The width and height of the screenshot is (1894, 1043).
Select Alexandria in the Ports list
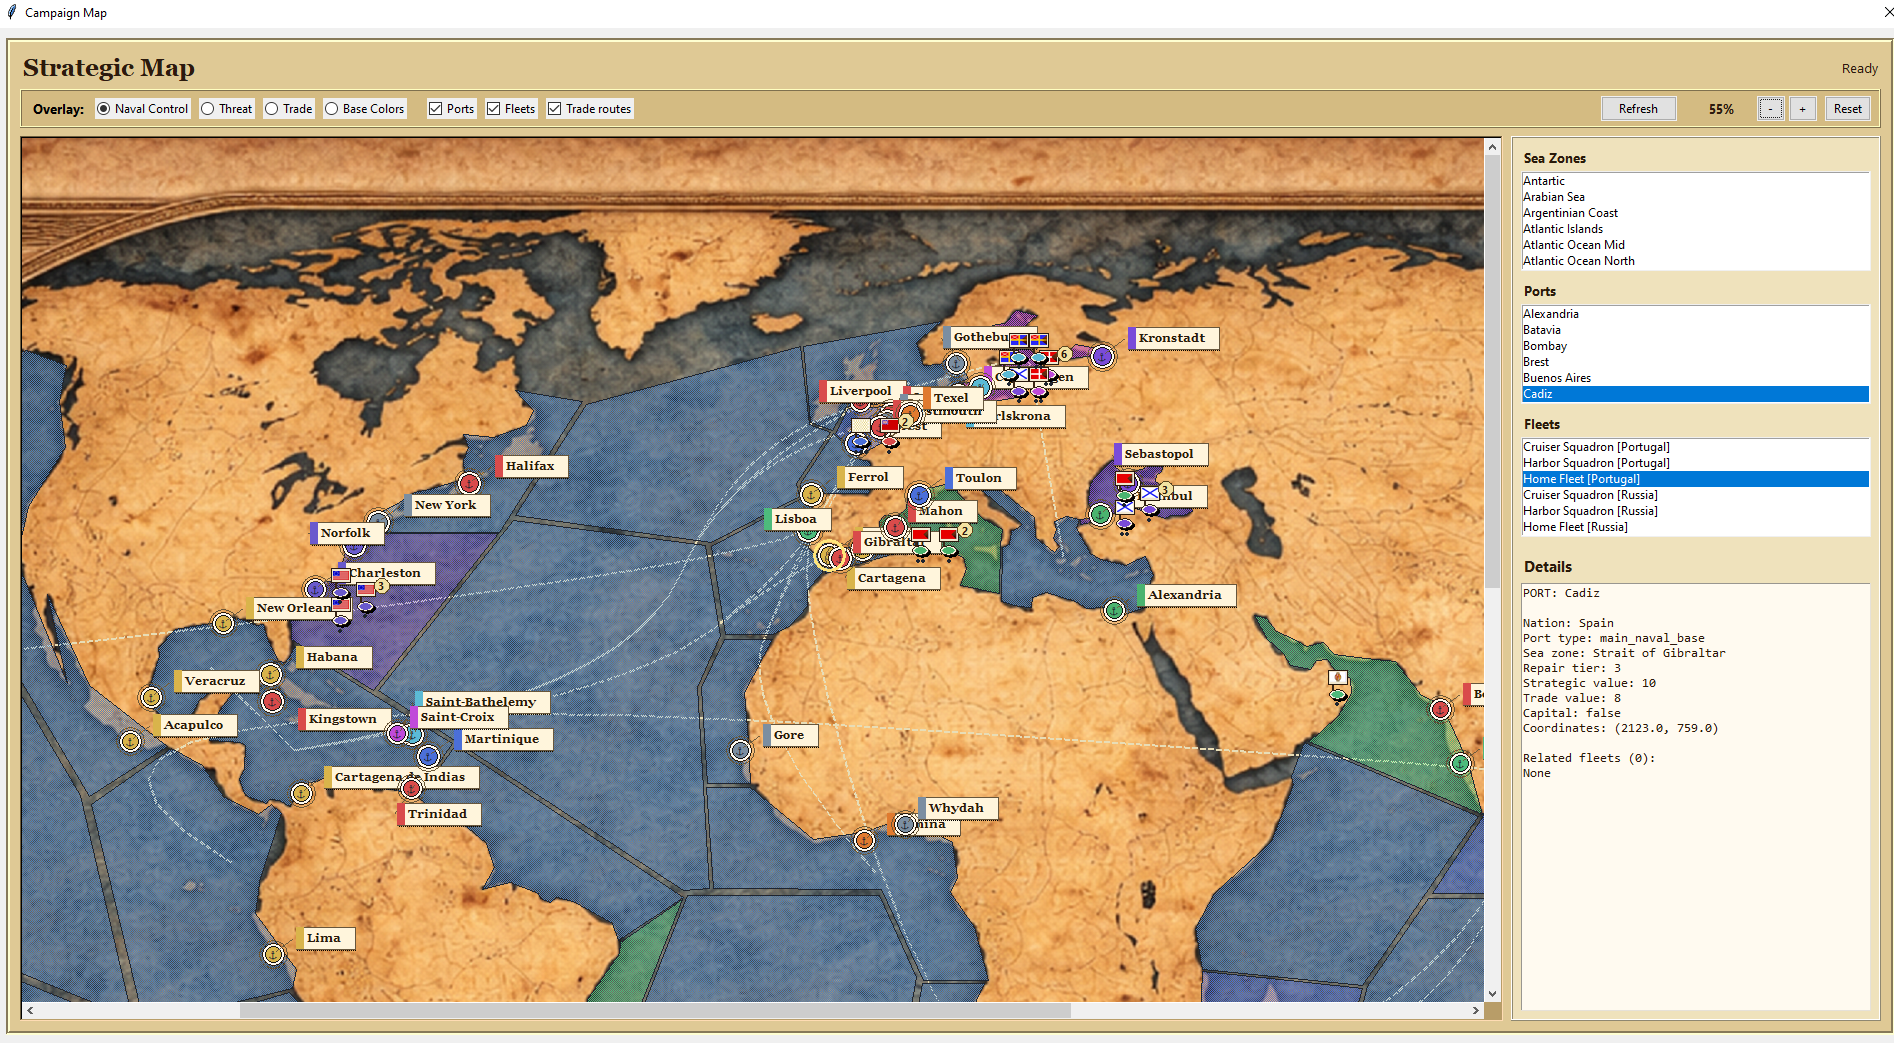1695,314
